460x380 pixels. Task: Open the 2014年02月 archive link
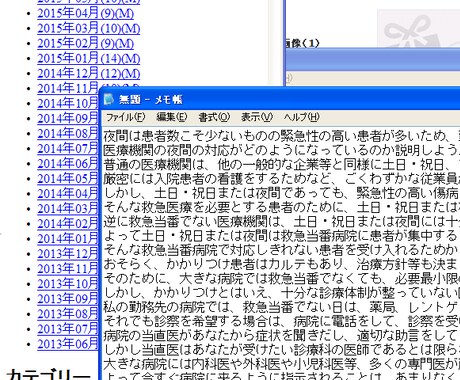68,224
